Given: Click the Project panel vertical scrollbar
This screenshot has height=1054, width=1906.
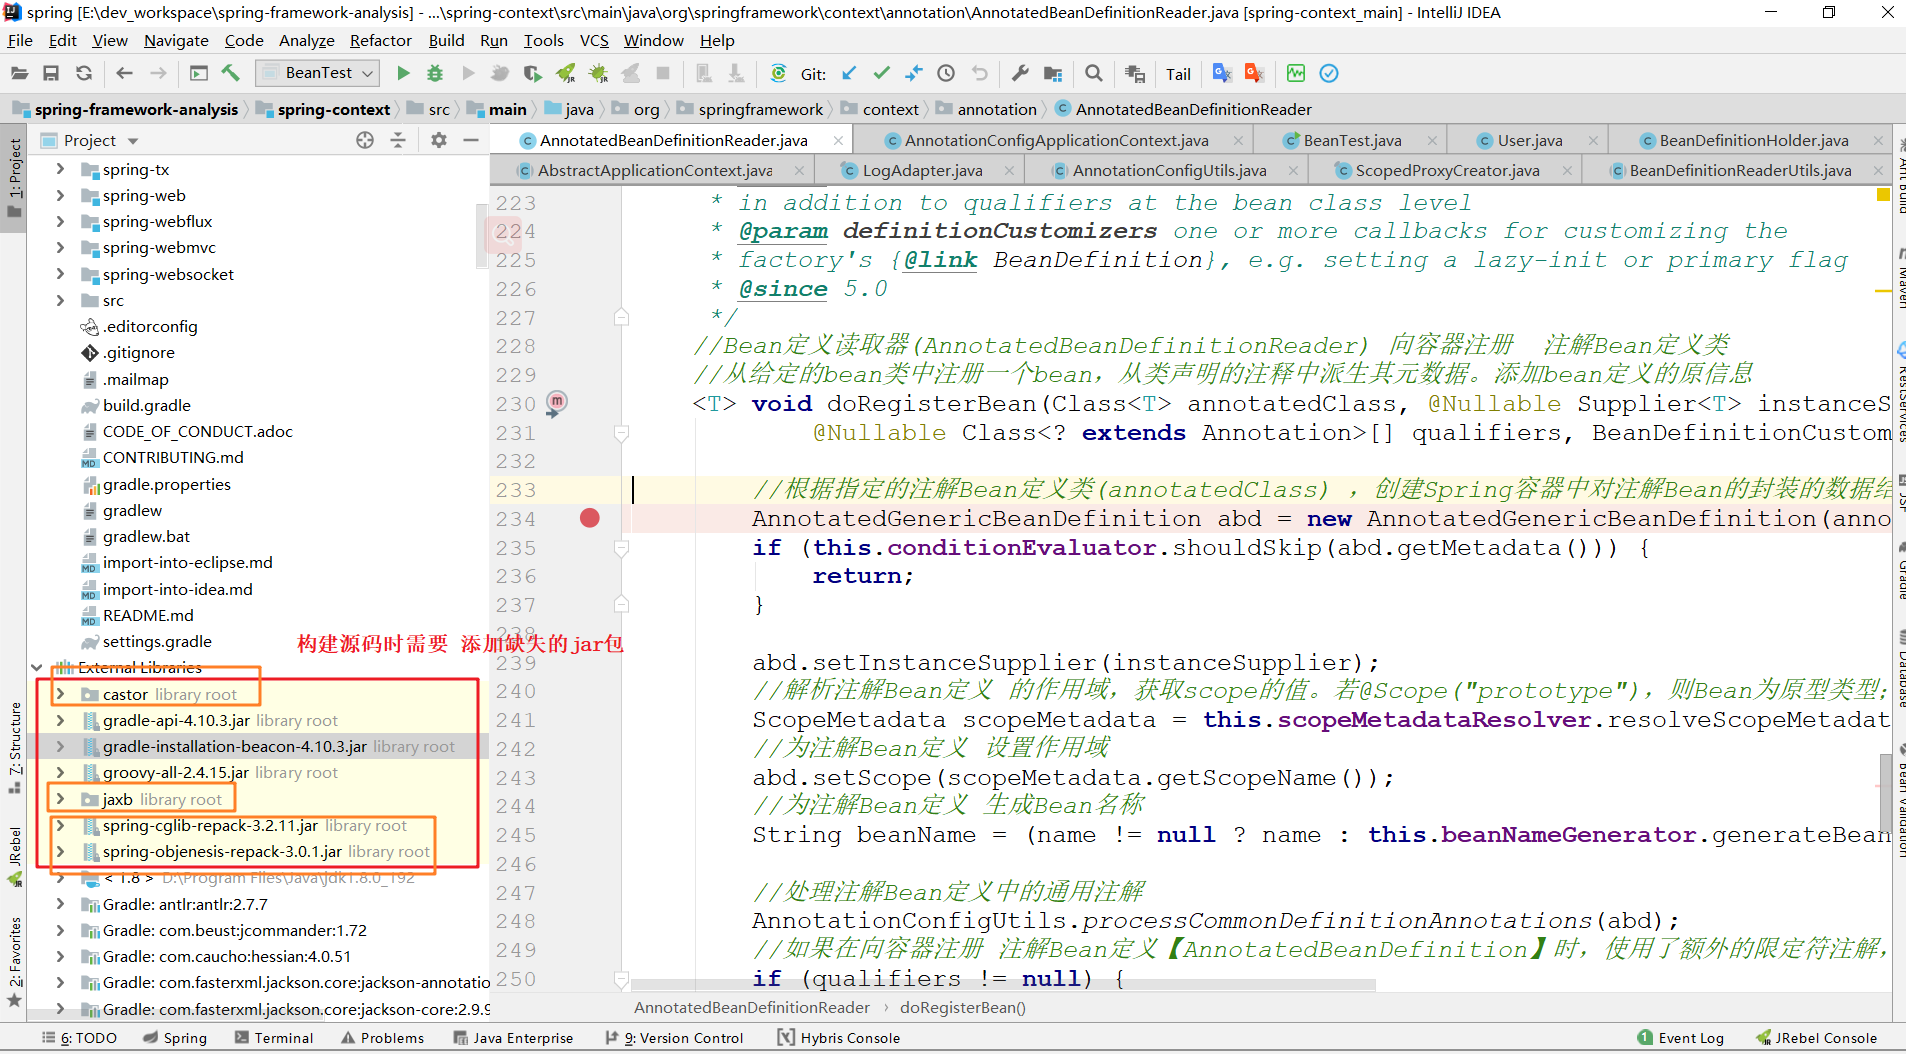Looking at the screenshot, I should (x=482, y=234).
